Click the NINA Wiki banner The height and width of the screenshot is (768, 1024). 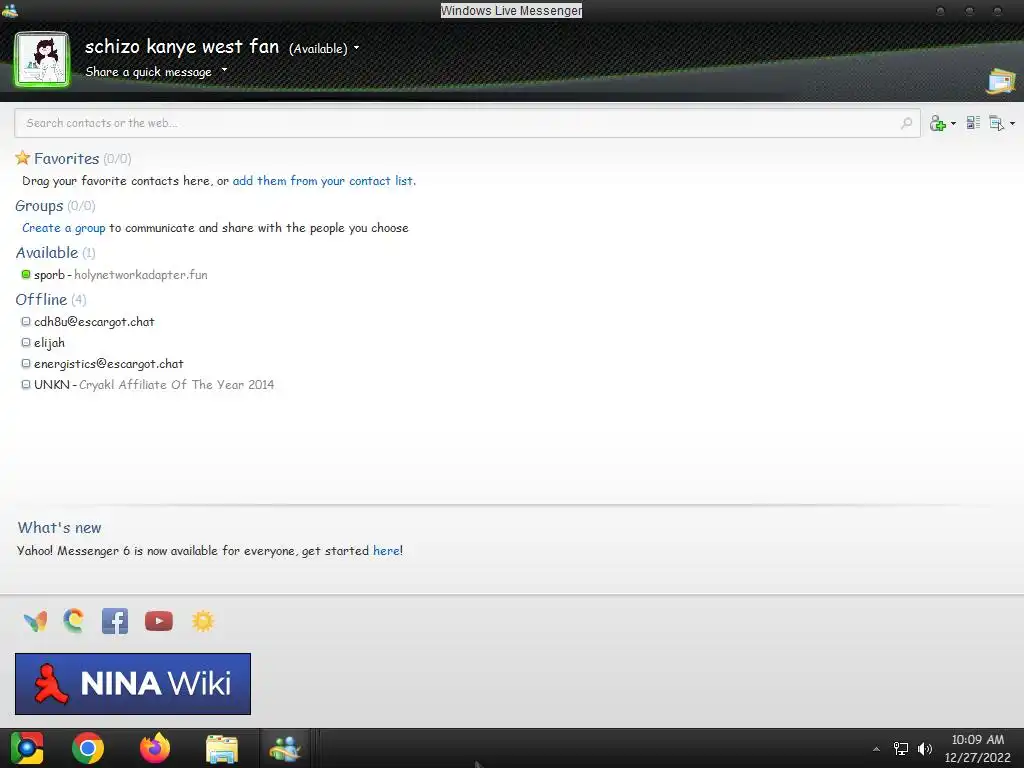click(x=133, y=684)
